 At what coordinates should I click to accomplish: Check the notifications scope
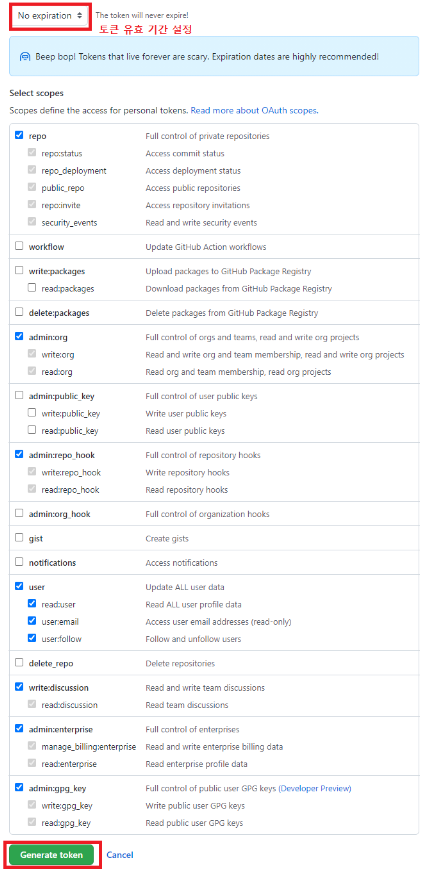point(19,562)
